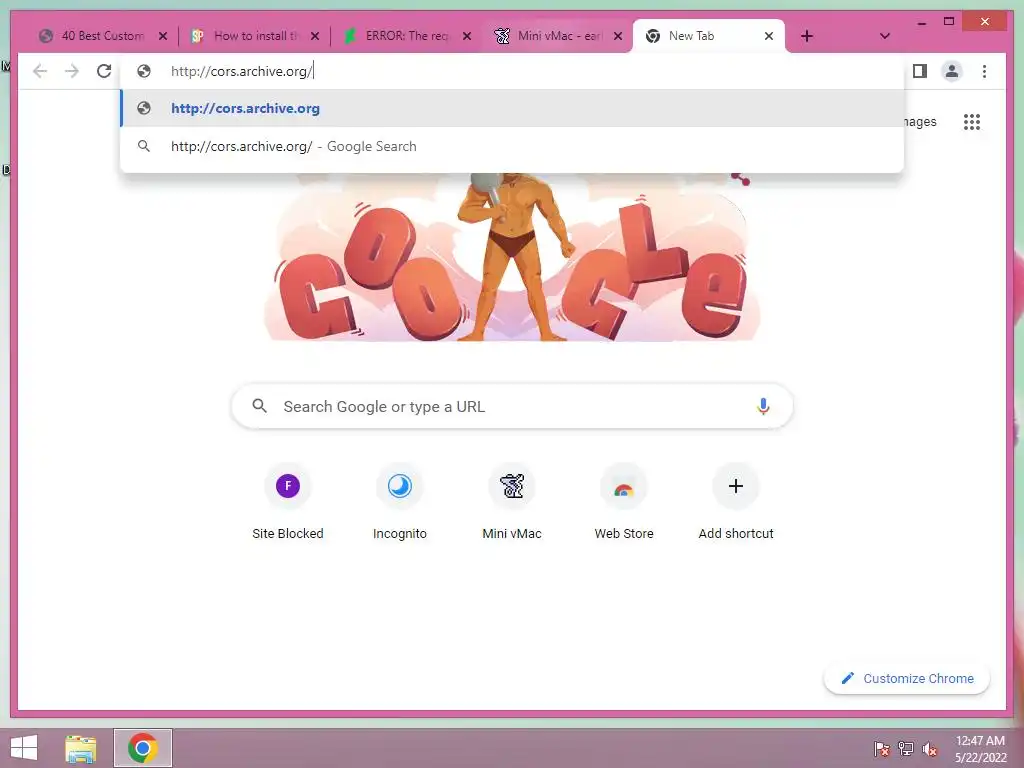Open the side panel icon
This screenshot has height=768, width=1024.
(x=920, y=71)
